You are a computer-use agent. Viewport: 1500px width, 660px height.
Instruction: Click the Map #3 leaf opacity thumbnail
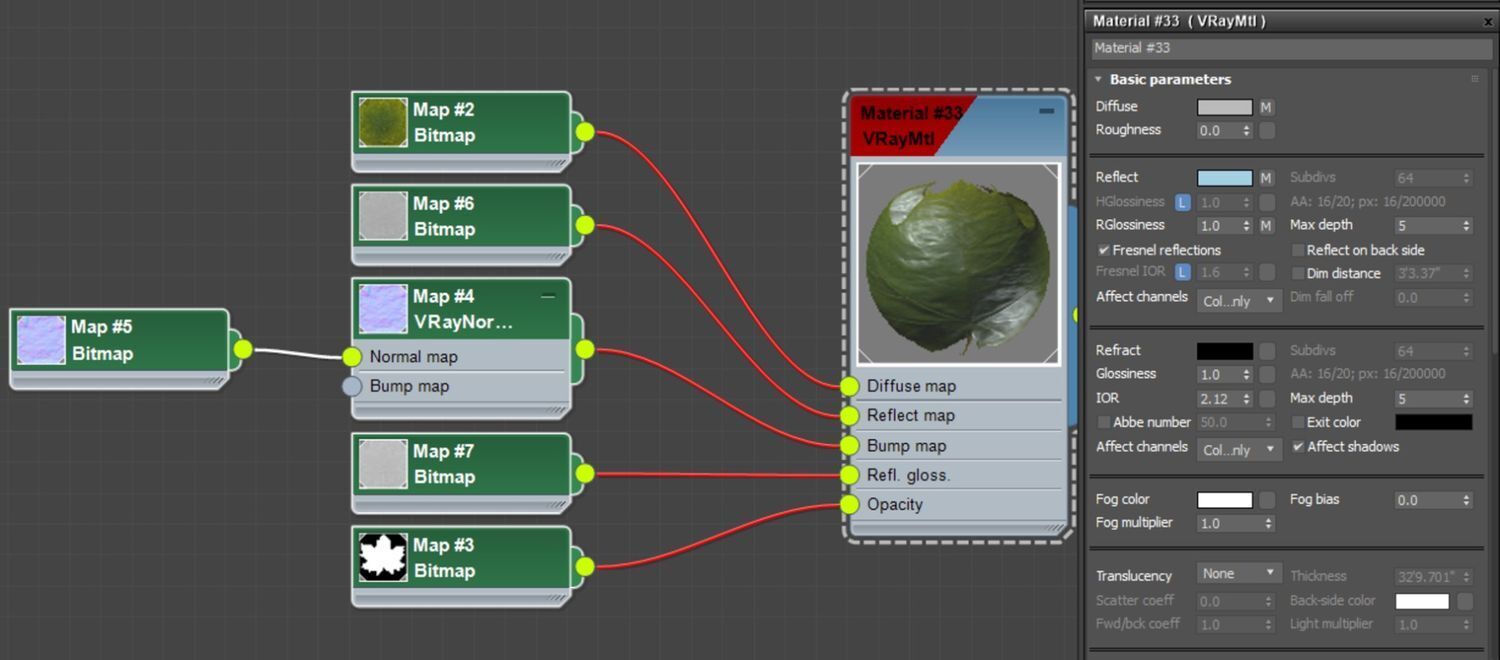(383, 558)
